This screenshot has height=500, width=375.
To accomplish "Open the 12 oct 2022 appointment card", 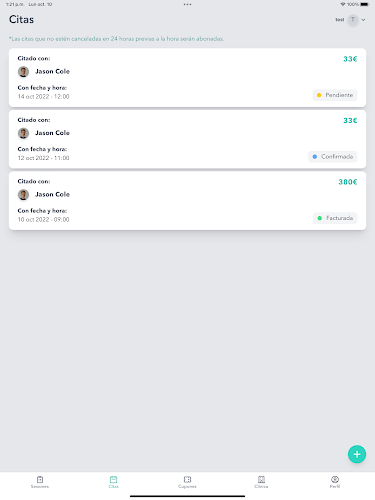I will point(187,139).
